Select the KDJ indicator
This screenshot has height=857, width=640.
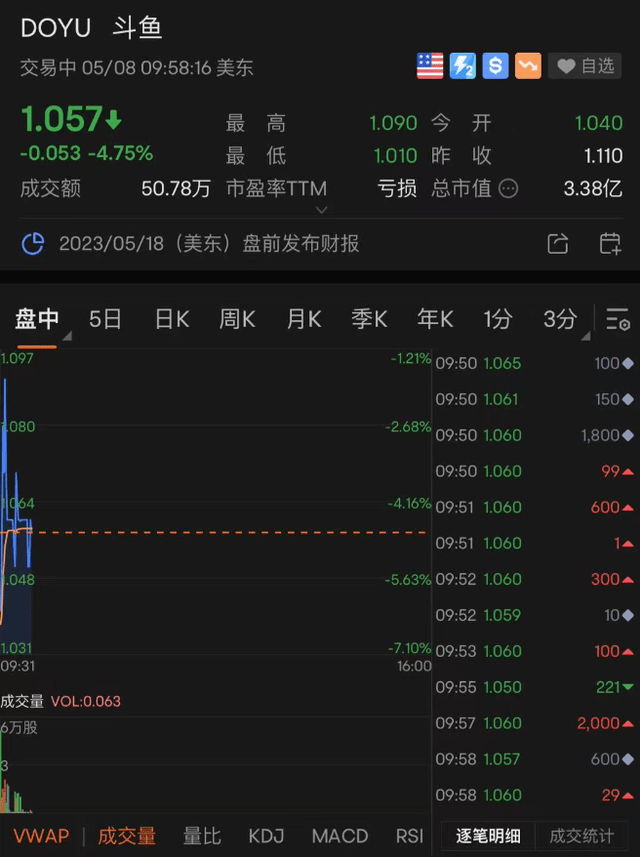(x=266, y=836)
